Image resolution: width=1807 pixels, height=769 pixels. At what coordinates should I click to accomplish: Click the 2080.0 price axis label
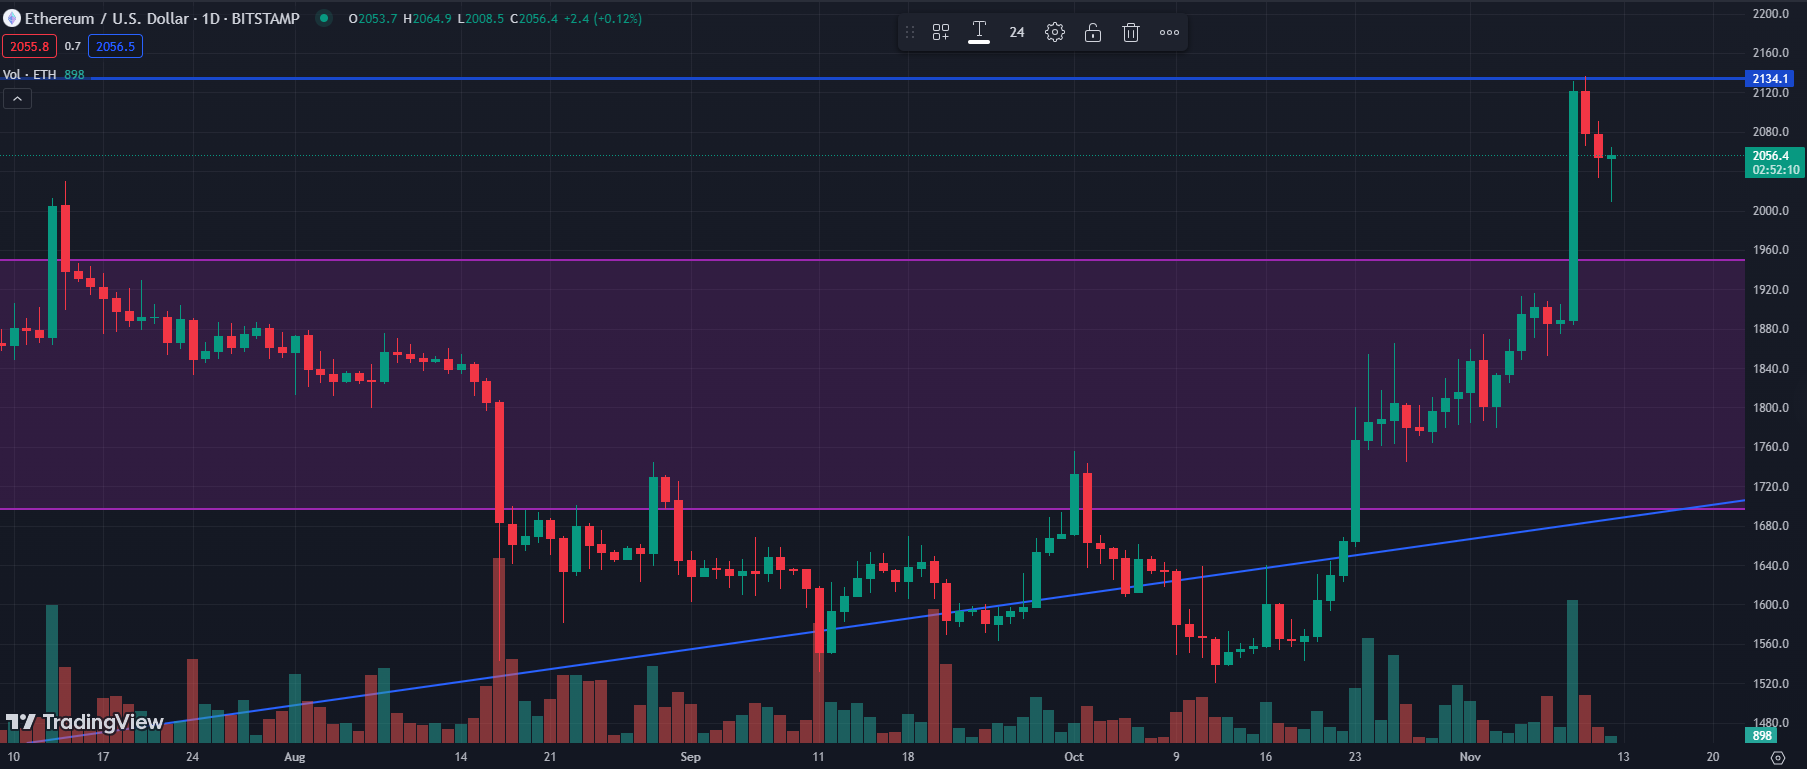coord(1771,132)
